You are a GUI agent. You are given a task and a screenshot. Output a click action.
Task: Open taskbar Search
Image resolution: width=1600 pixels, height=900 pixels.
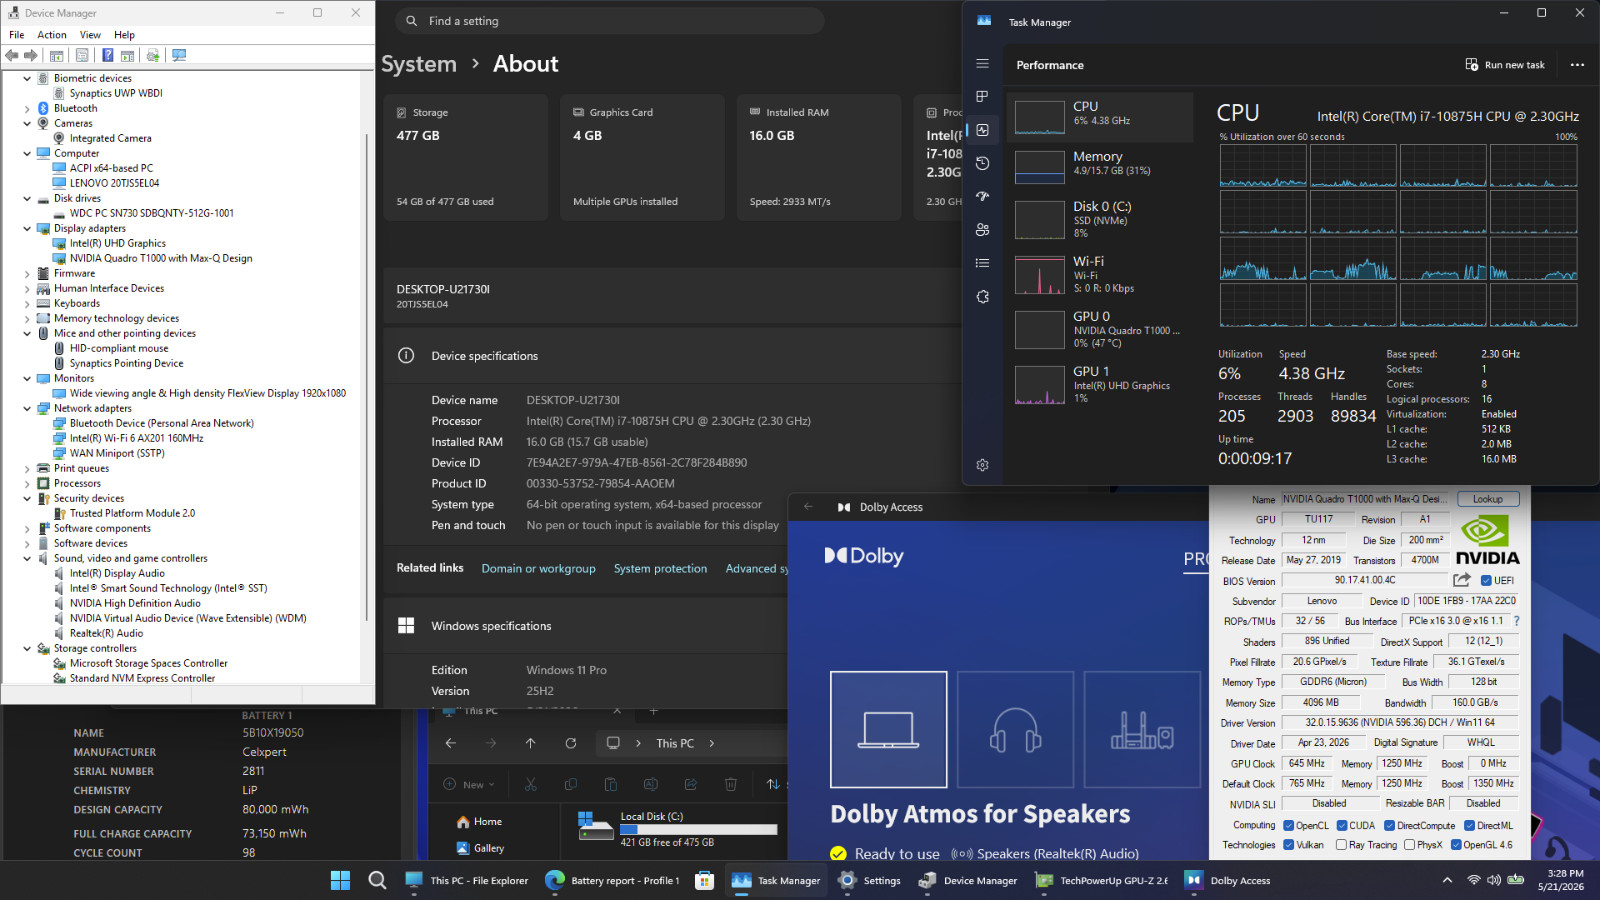pos(377,880)
